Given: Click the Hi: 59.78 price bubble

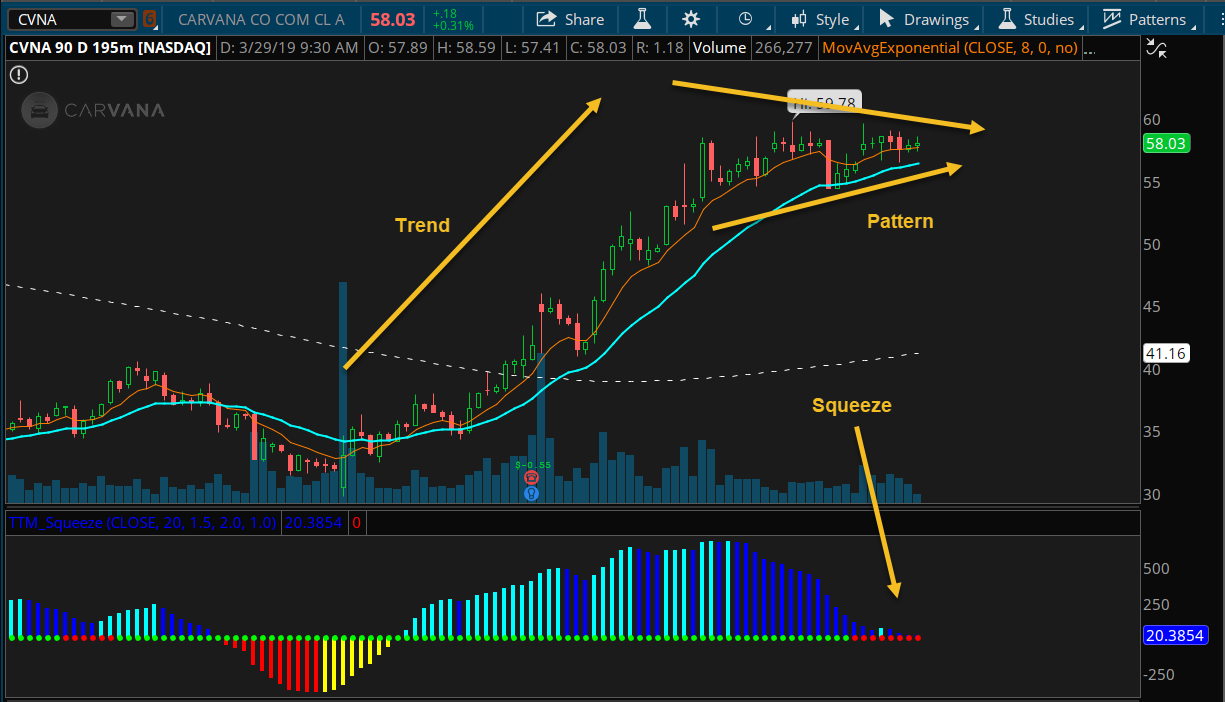Looking at the screenshot, I should pos(824,102).
